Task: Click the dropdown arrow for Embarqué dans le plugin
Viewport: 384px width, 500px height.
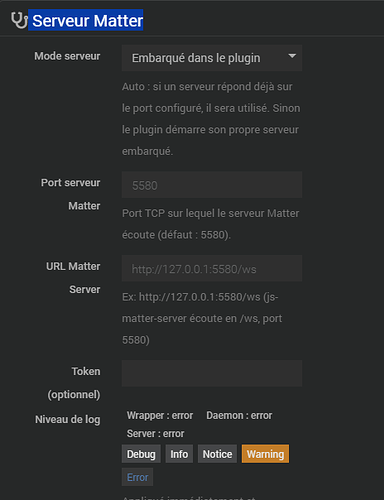Action: [x=292, y=56]
